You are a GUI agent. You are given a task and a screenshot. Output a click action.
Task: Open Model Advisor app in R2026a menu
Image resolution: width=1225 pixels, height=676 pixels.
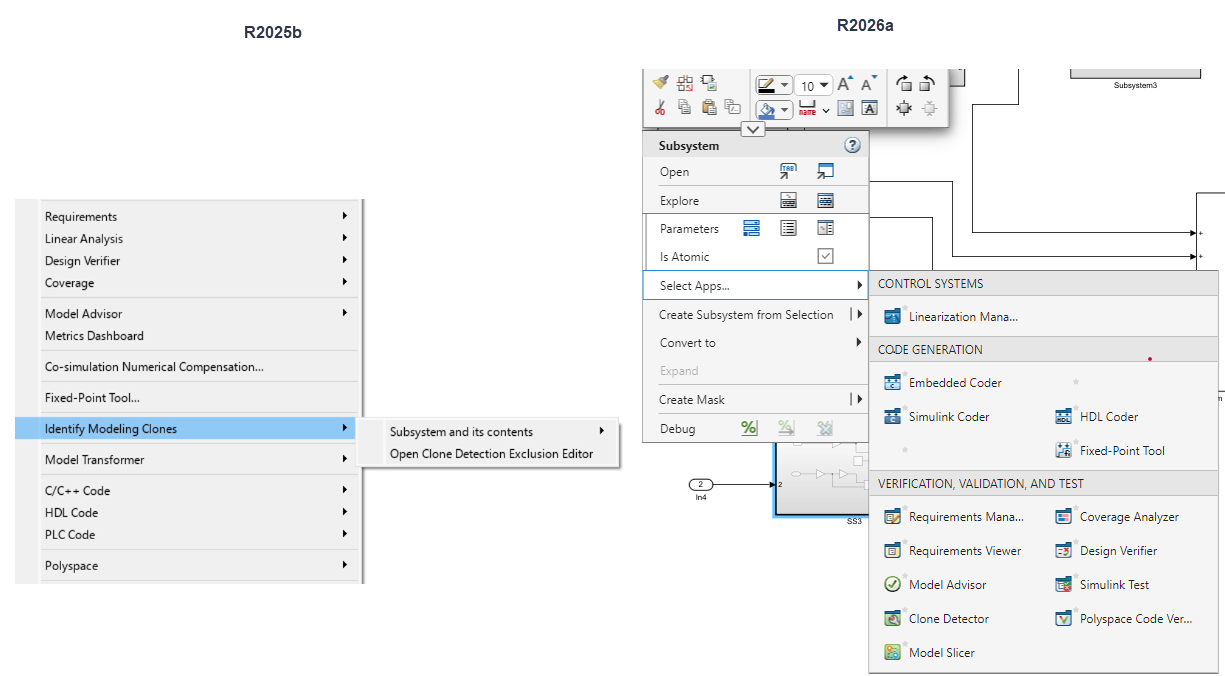935,585
